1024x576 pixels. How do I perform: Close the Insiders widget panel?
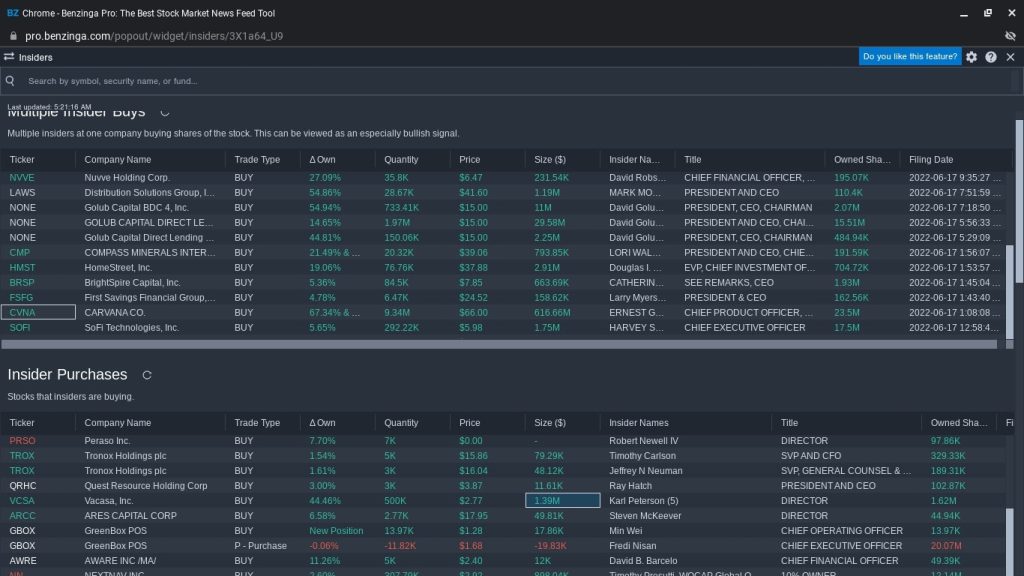click(x=1010, y=57)
